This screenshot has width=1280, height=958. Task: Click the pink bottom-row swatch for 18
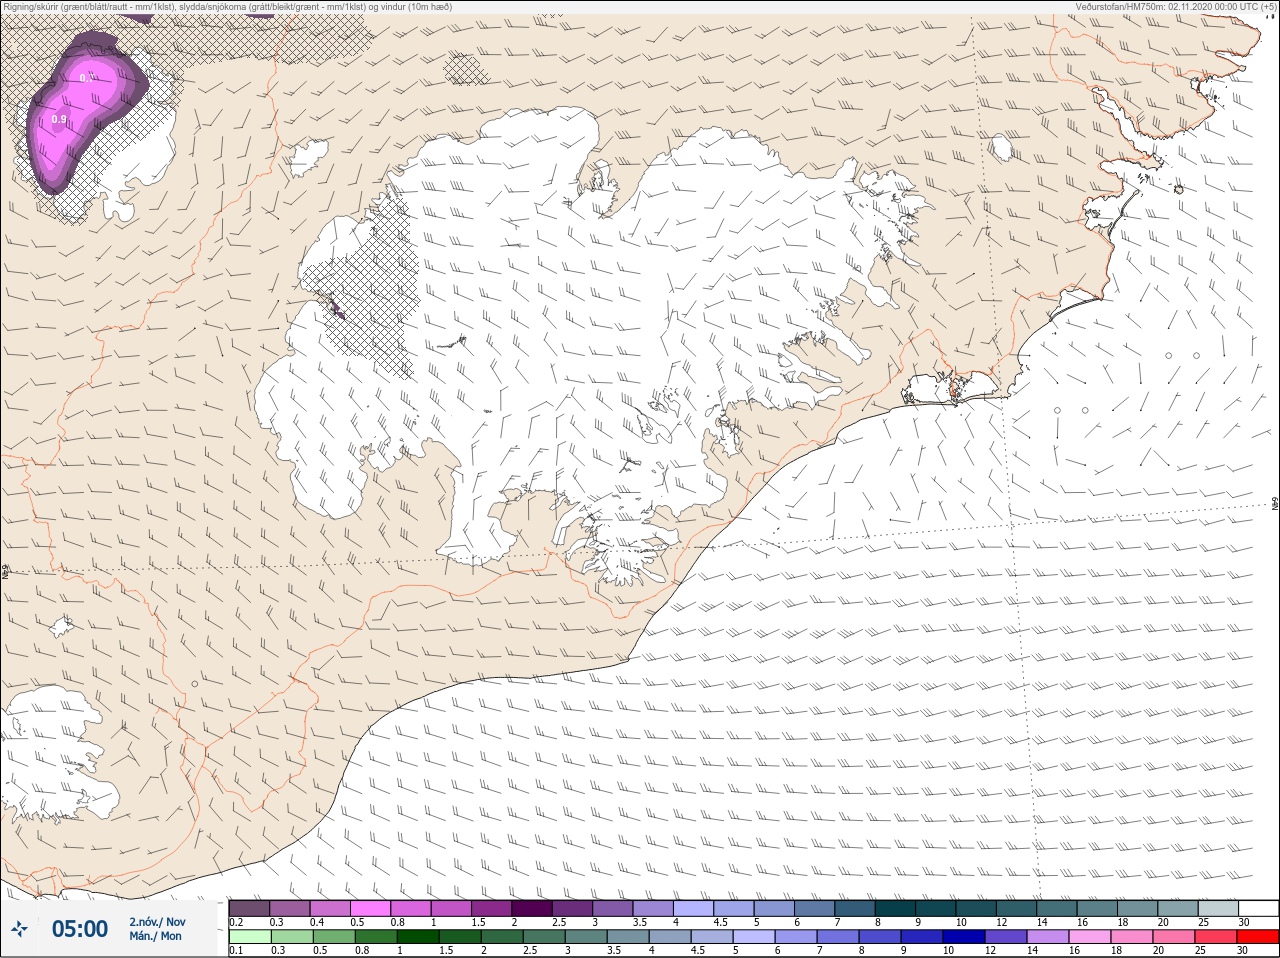pos(1131,937)
